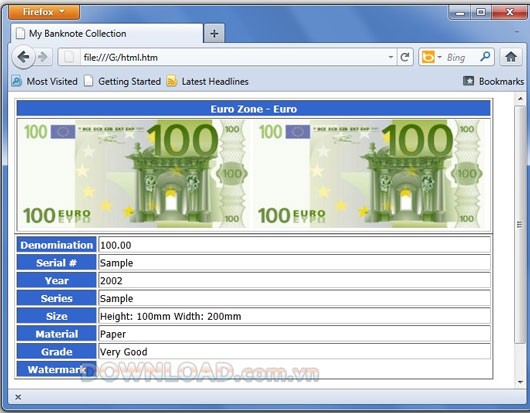The width and height of the screenshot is (530, 413).
Task: Click the Watermark label cell
Action: [56, 369]
